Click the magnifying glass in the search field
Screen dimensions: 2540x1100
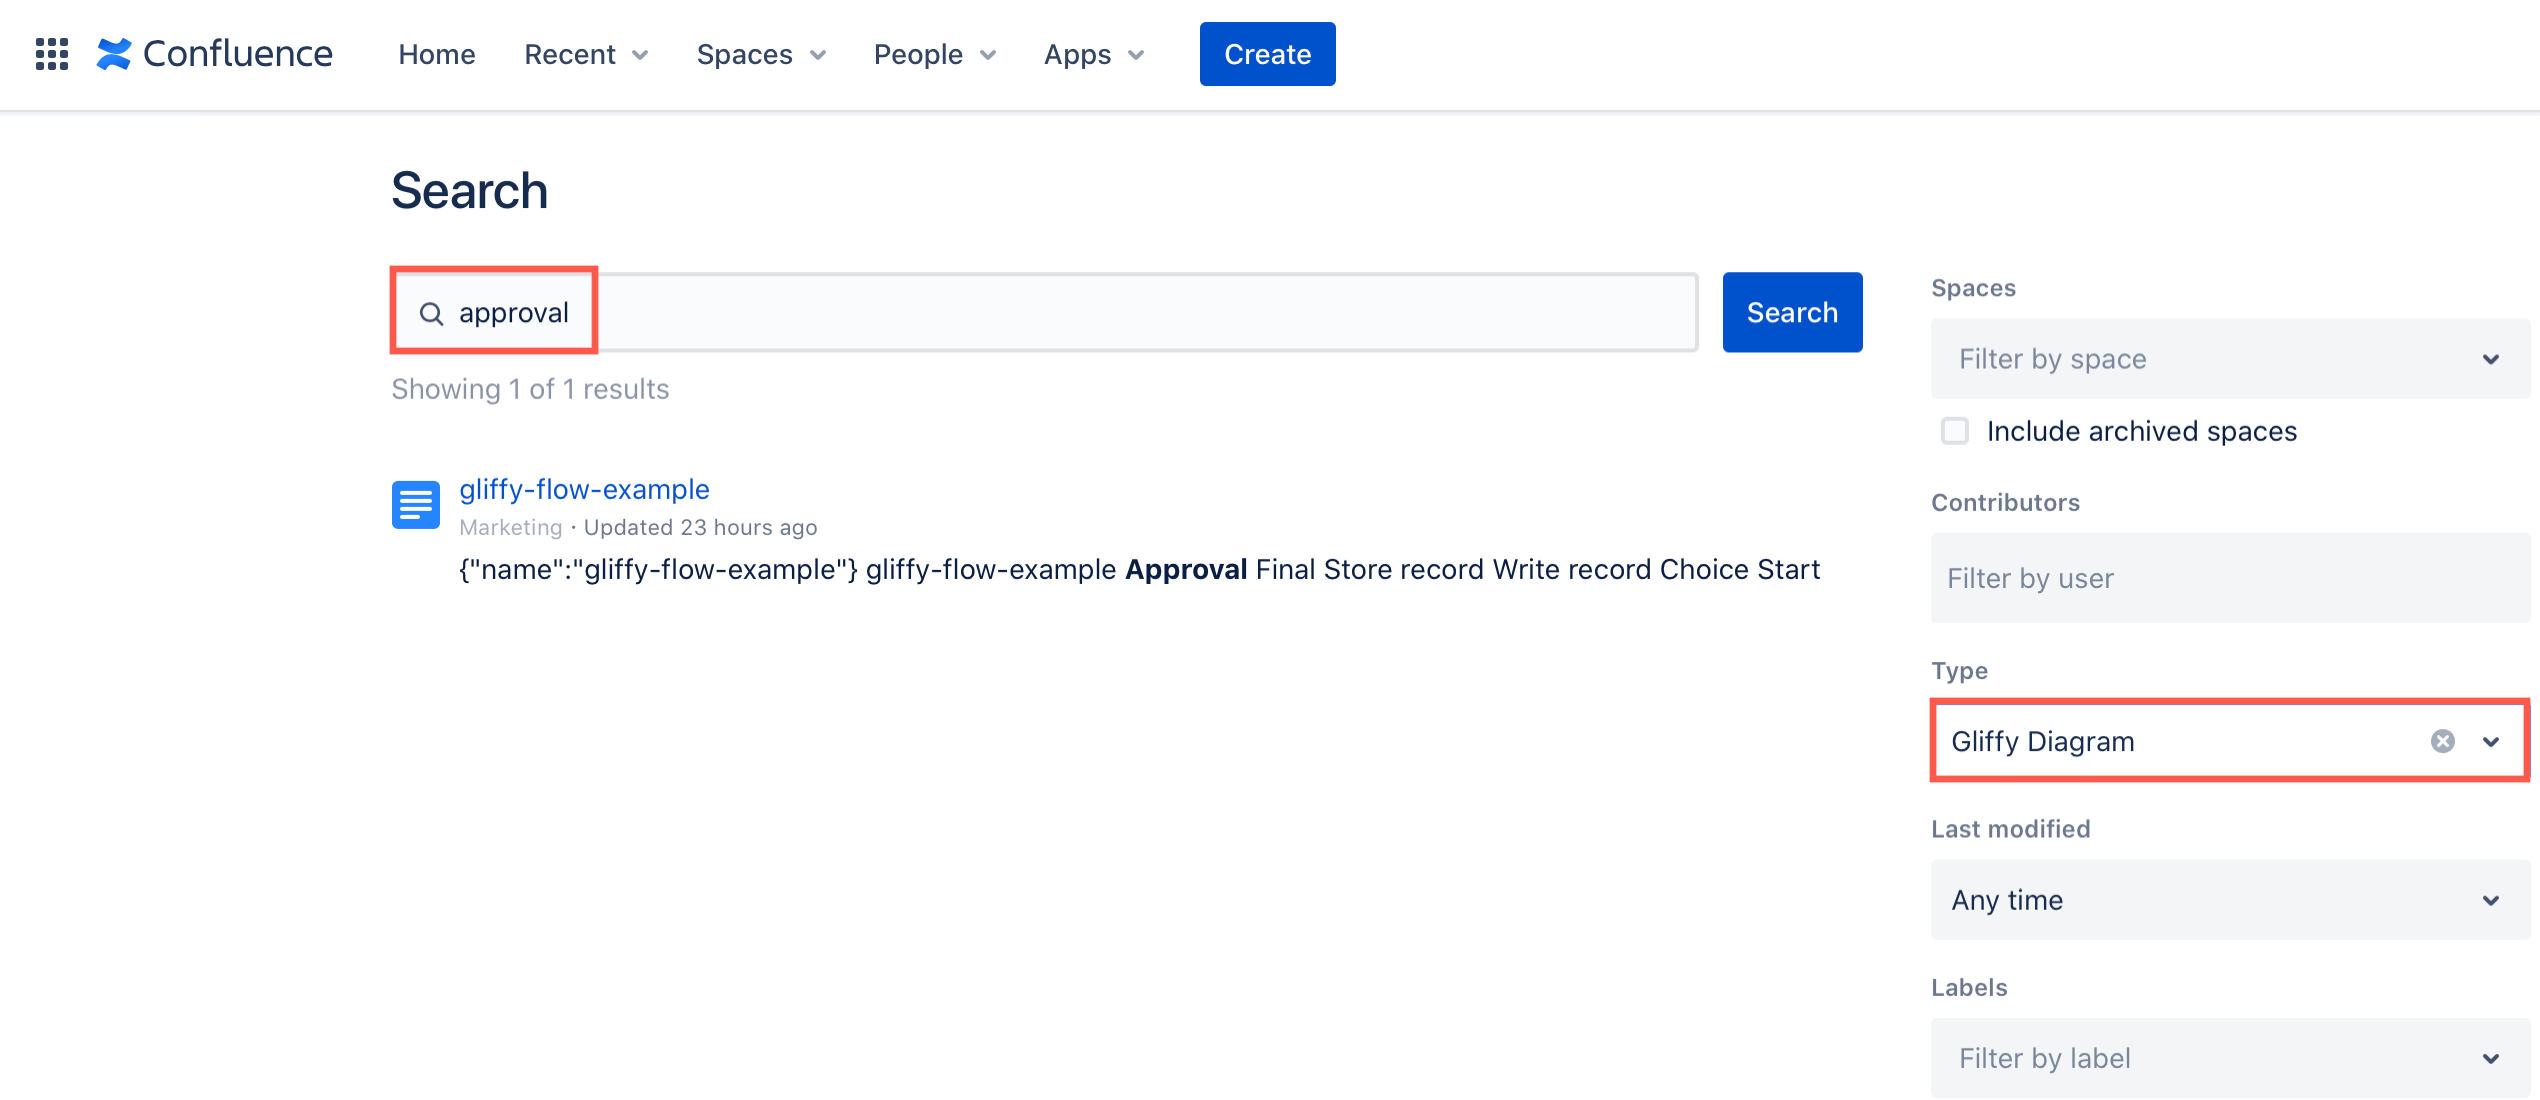(432, 312)
